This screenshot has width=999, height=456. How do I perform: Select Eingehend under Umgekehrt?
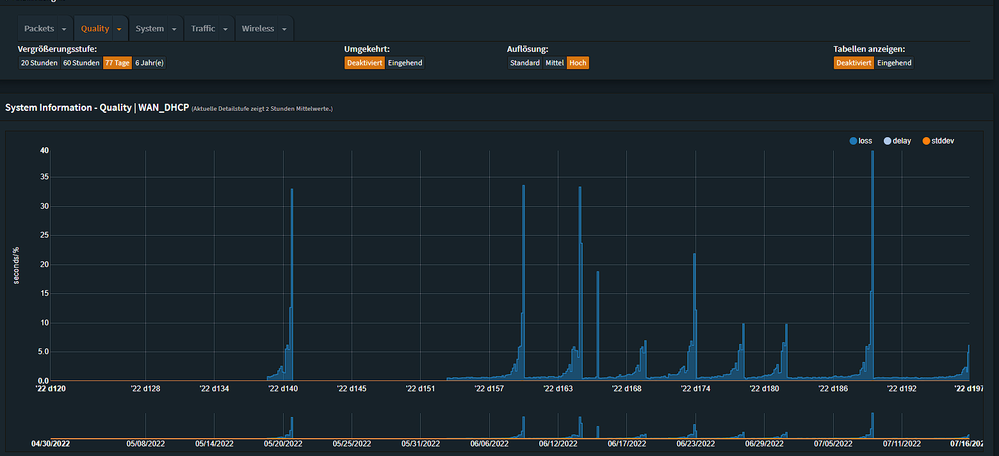pyautogui.click(x=405, y=63)
